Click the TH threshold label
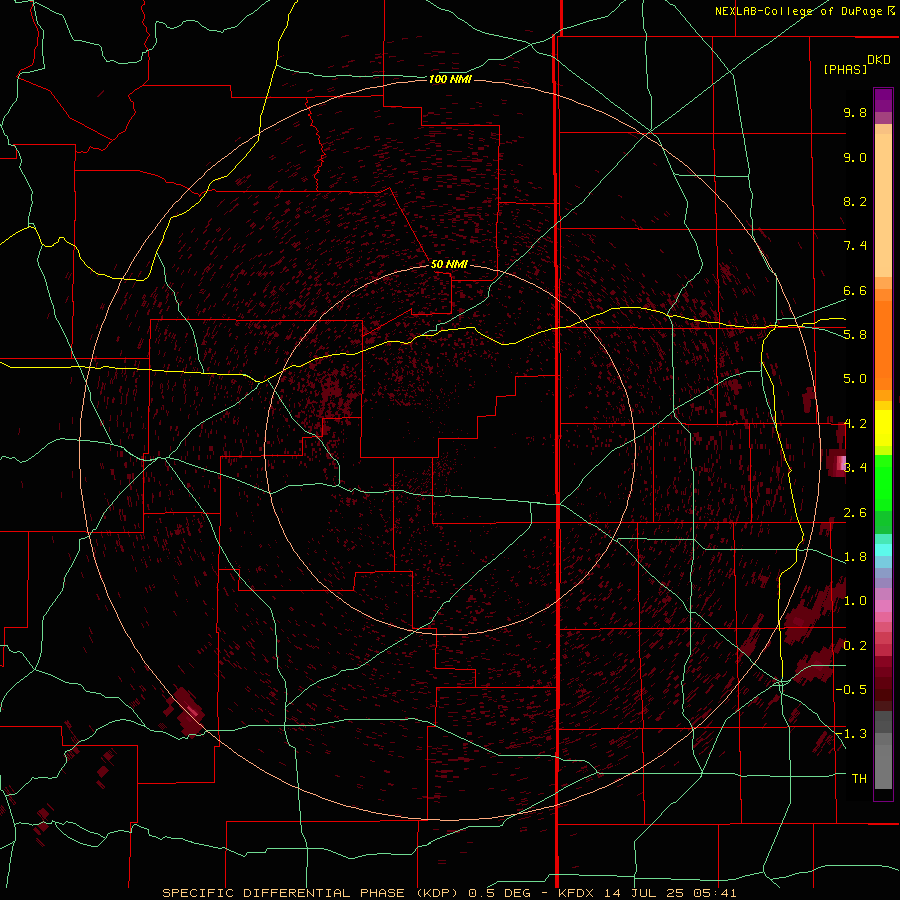Screen dimensions: 900x900 [x=859, y=779]
